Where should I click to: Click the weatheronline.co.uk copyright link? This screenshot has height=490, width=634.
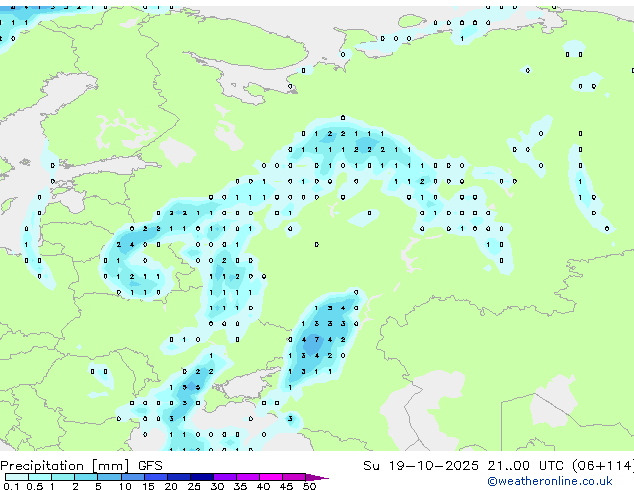coord(550,481)
